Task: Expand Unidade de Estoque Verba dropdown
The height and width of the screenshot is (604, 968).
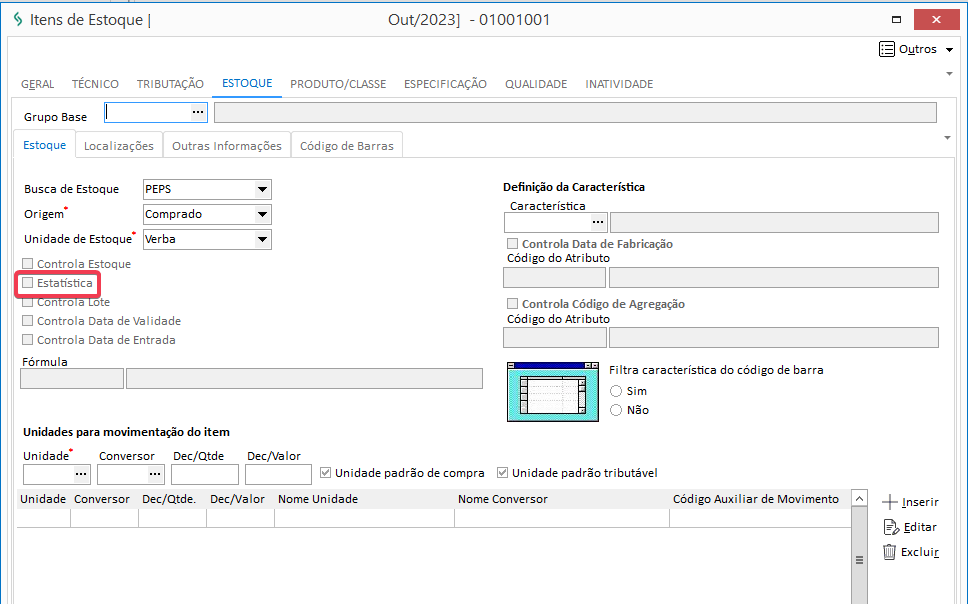Action: click(262, 239)
